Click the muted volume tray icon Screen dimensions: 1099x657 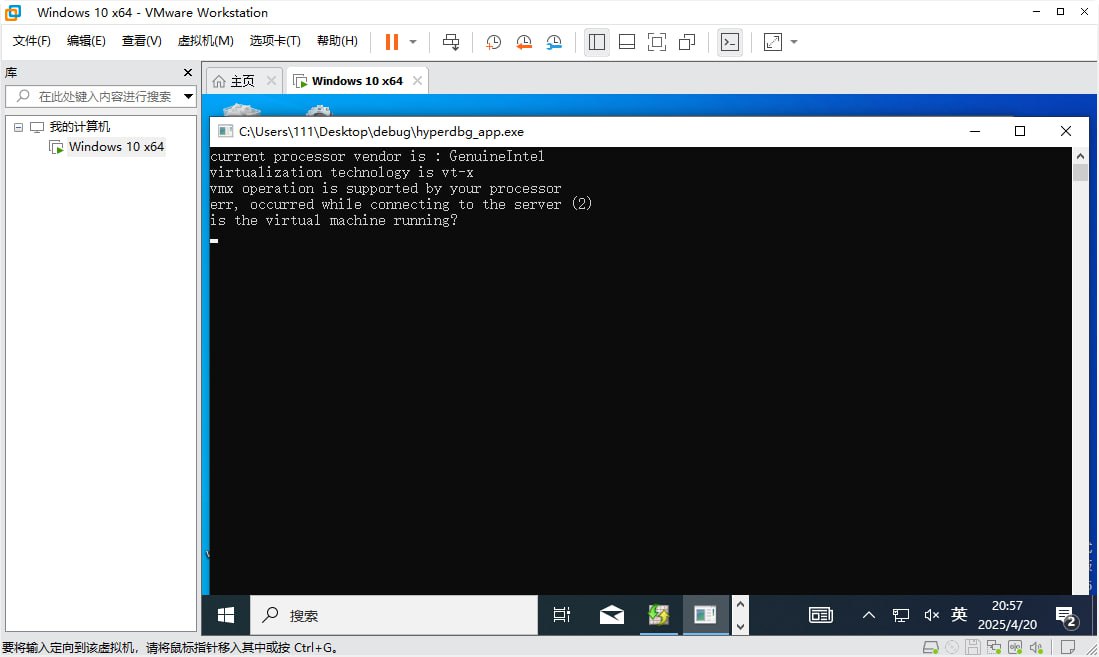[931, 615]
